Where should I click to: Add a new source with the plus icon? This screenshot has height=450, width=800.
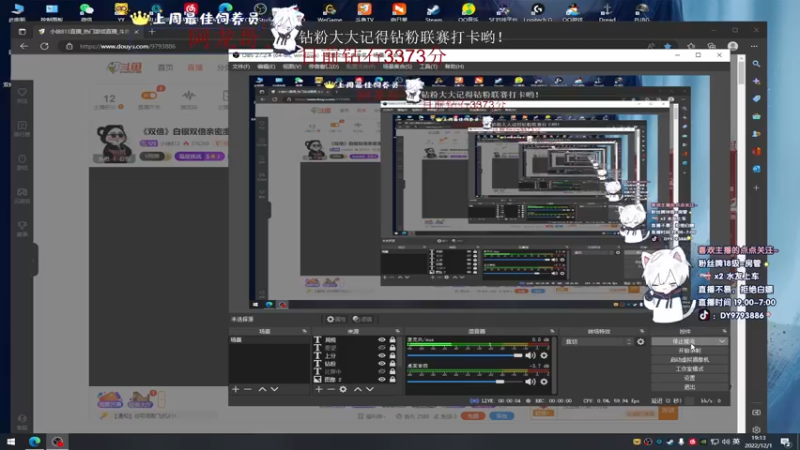click(318, 389)
